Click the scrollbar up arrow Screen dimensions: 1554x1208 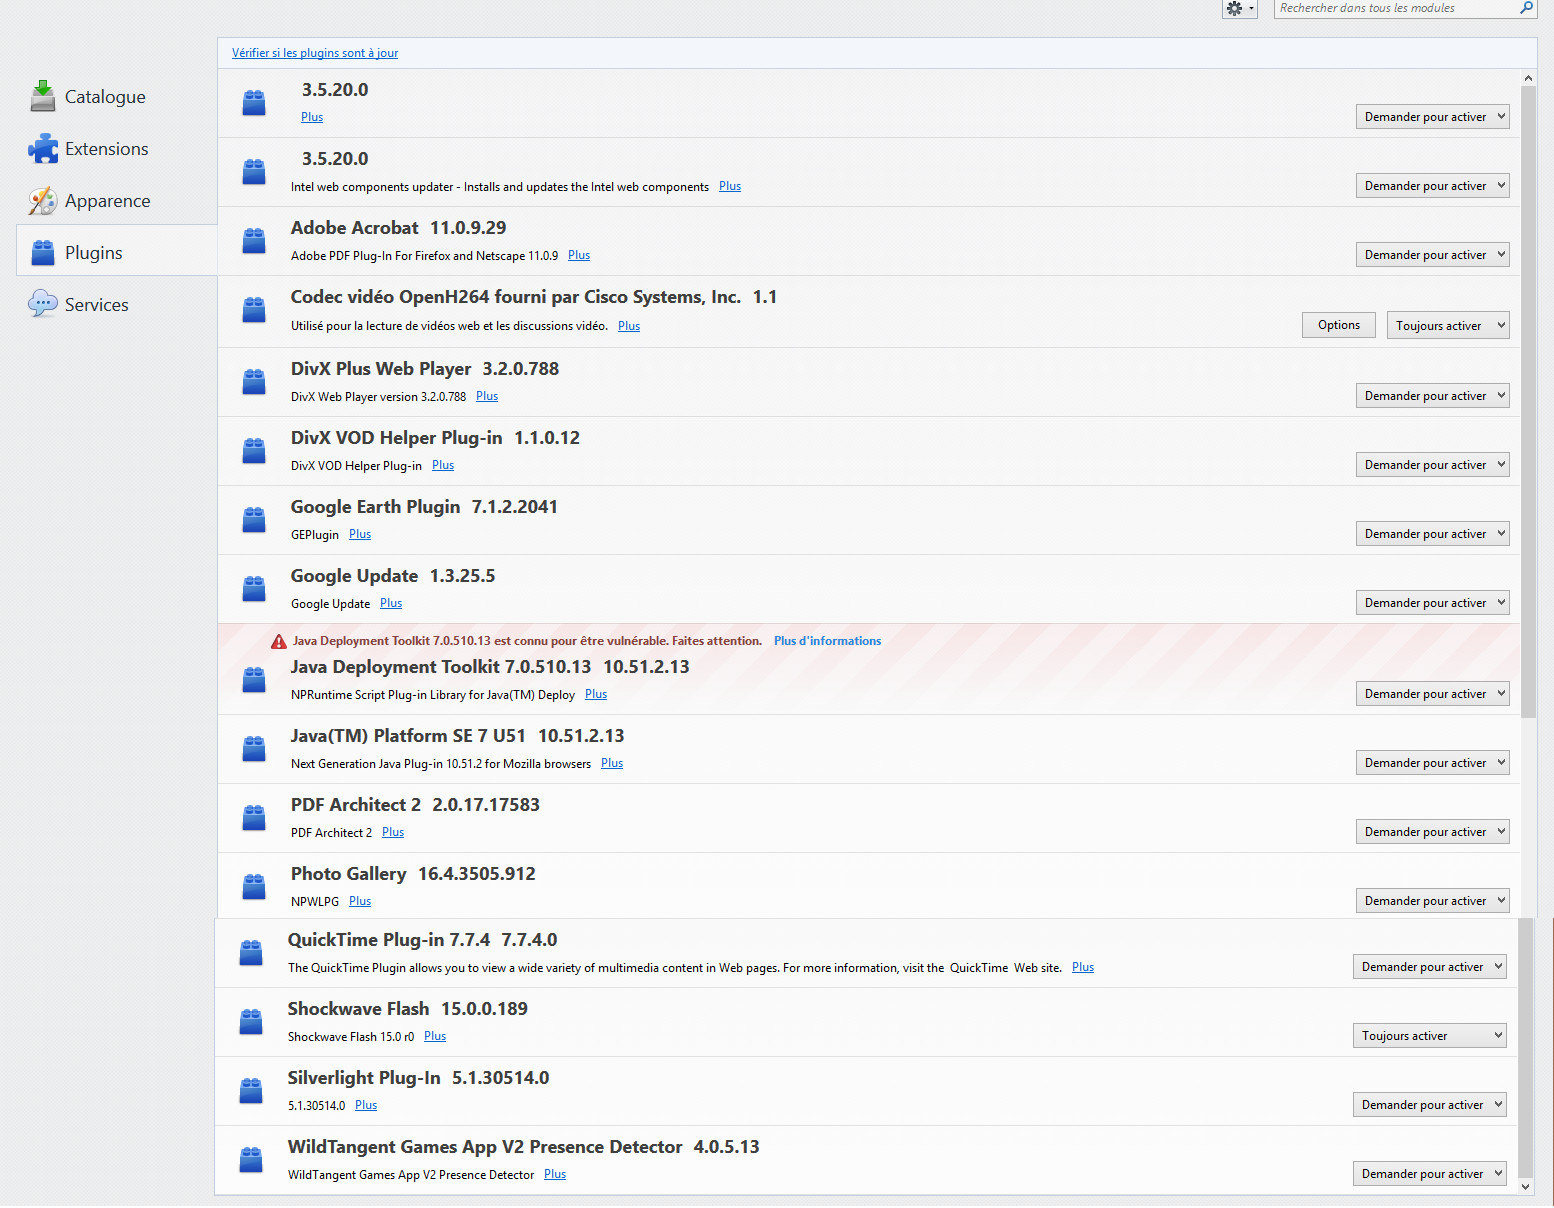click(x=1528, y=77)
